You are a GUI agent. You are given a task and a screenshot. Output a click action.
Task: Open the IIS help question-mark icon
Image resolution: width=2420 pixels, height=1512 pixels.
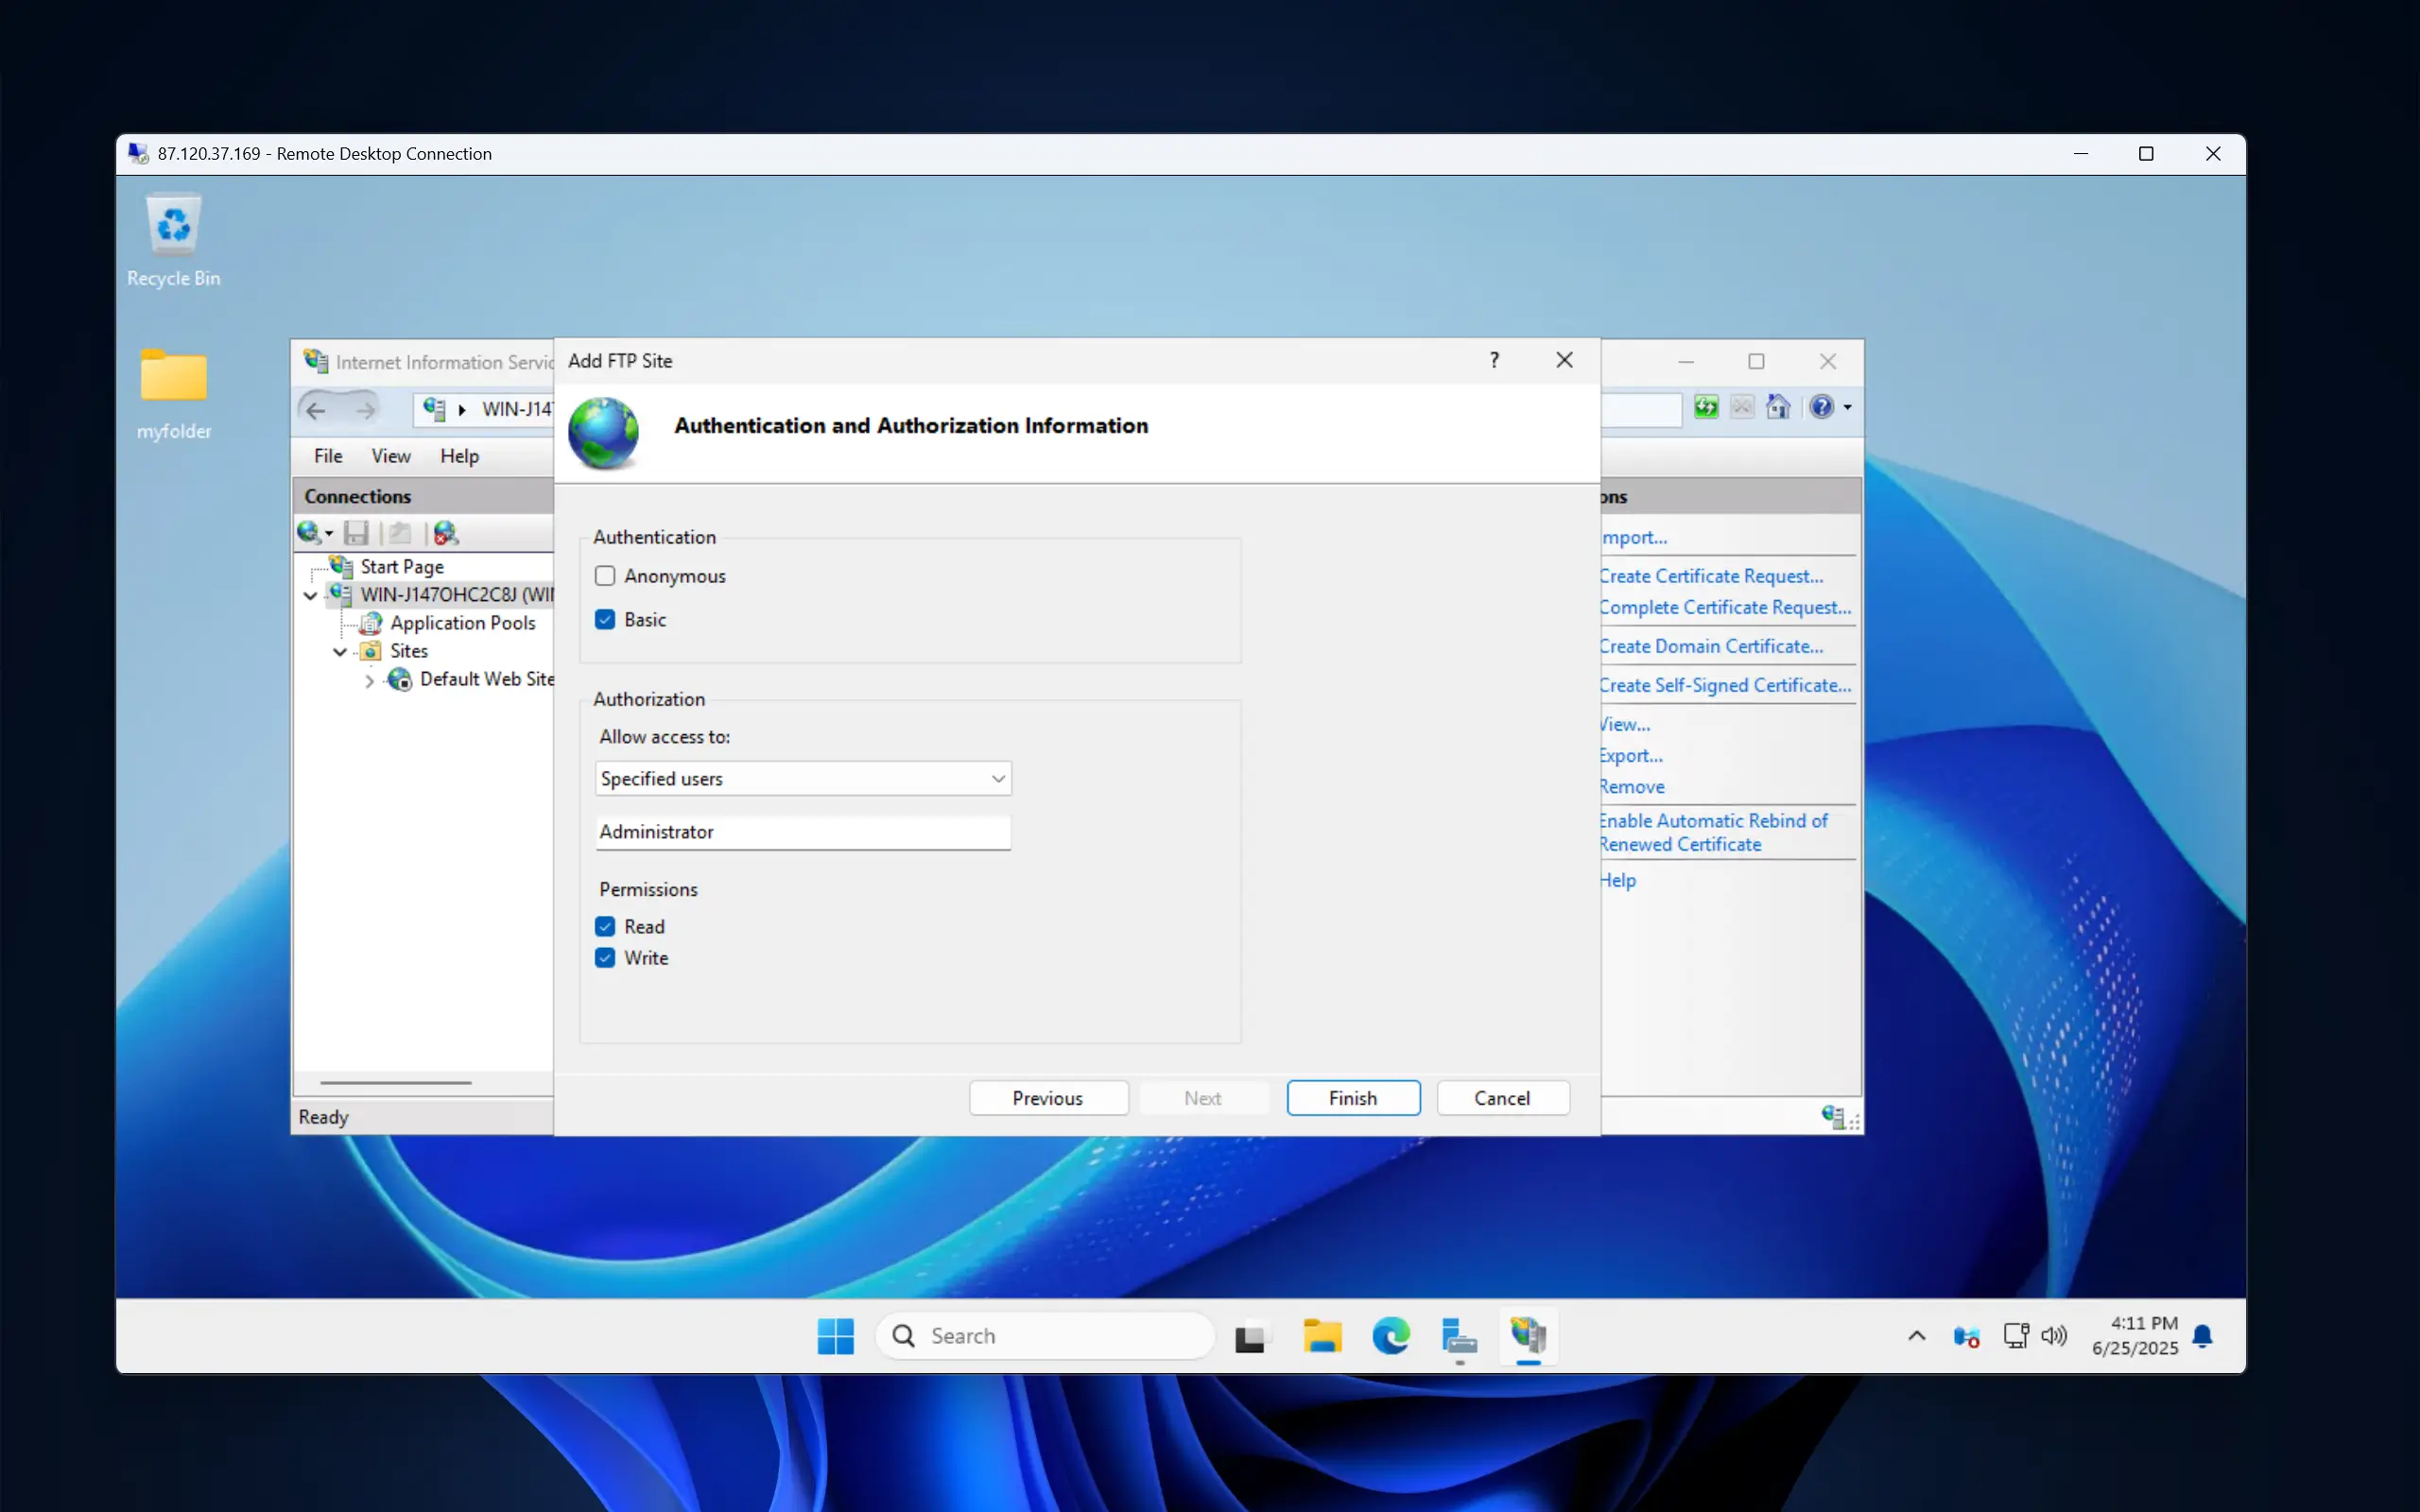pos(1821,407)
